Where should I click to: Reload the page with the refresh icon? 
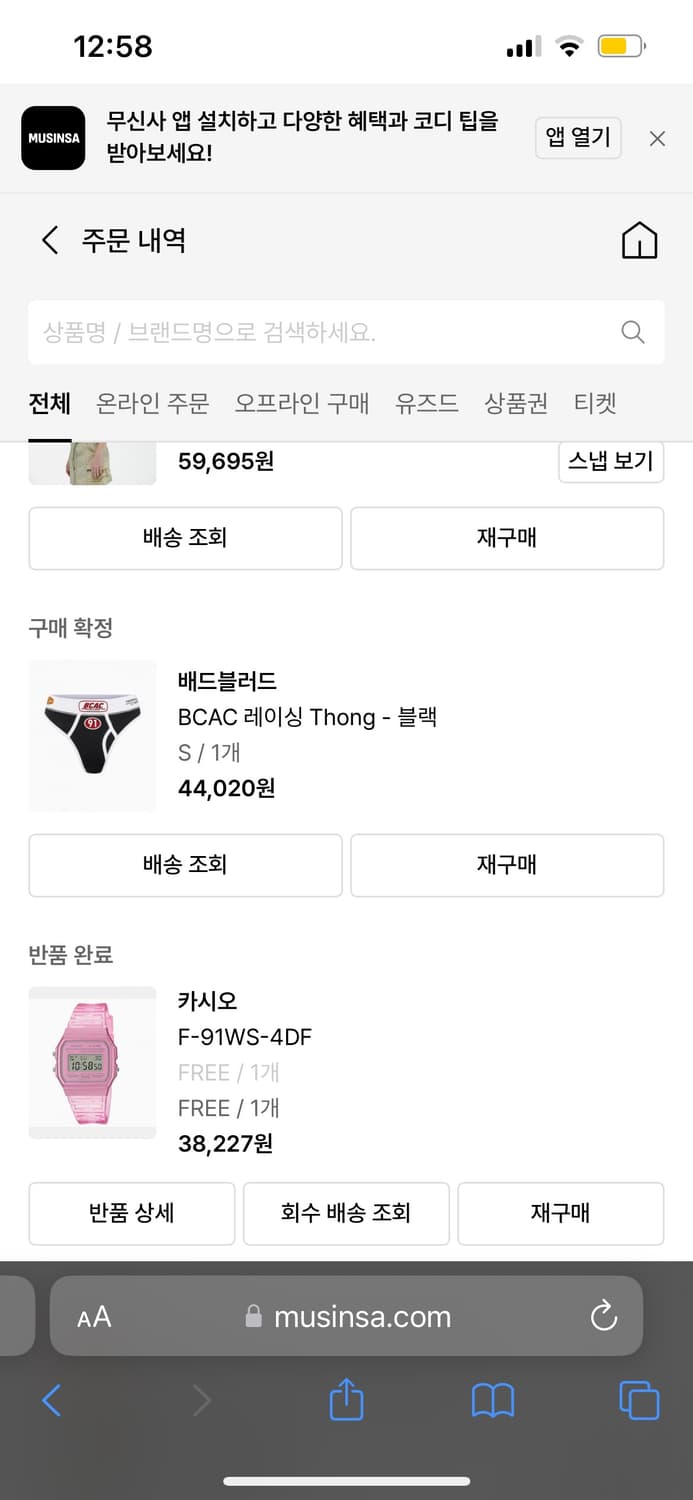[603, 1317]
